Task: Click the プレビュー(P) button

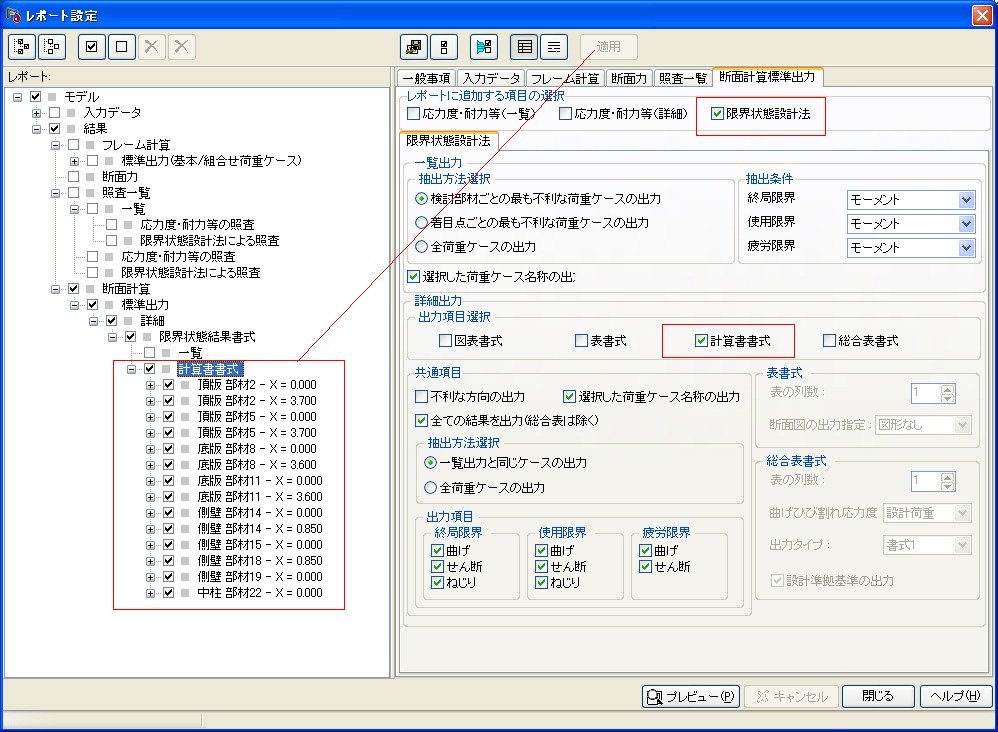Action: pyautogui.click(x=691, y=696)
